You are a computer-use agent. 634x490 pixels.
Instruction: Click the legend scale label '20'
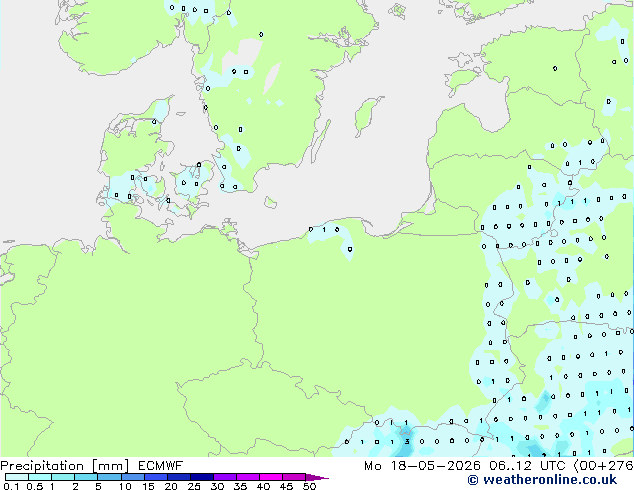[x=171, y=486]
